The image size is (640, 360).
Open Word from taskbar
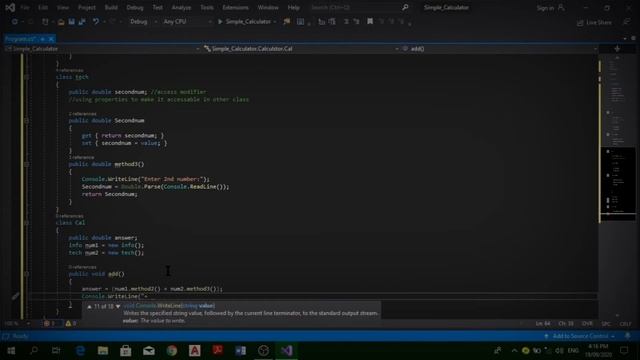pos(240,351)
